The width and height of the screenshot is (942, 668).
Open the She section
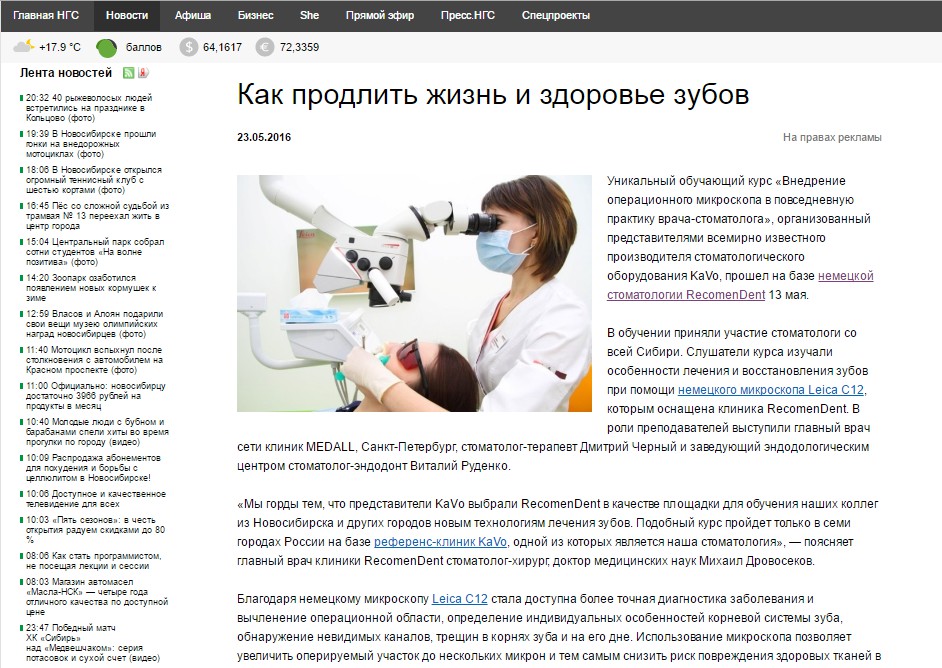309,16
